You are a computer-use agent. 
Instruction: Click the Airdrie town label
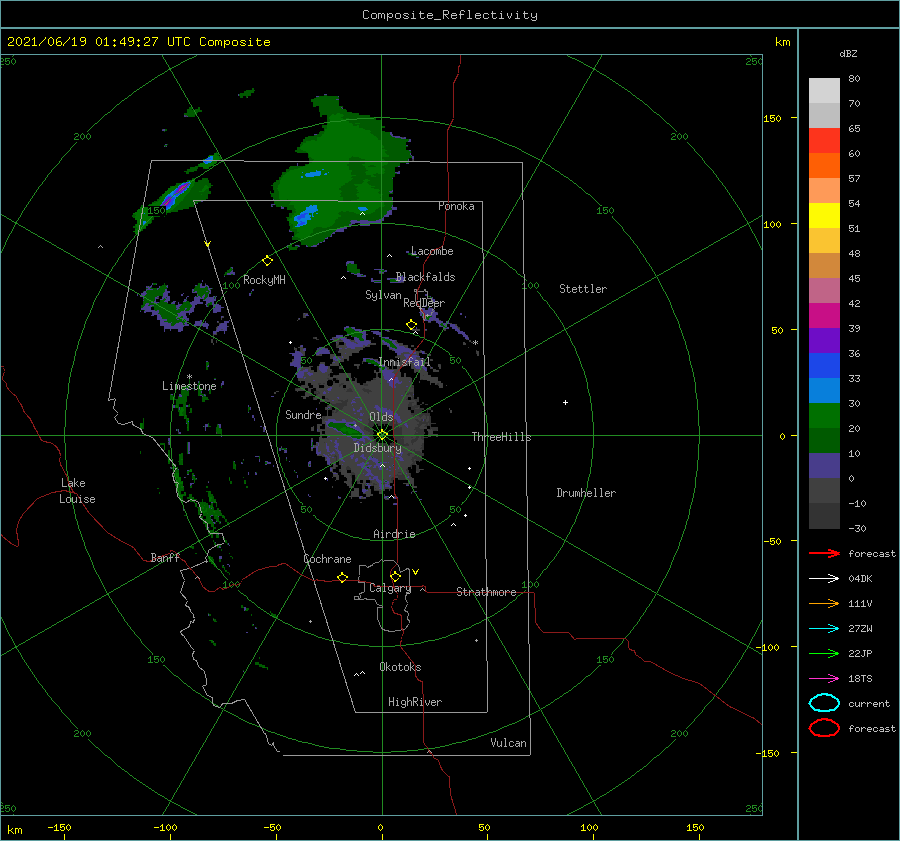coord(394,534)
